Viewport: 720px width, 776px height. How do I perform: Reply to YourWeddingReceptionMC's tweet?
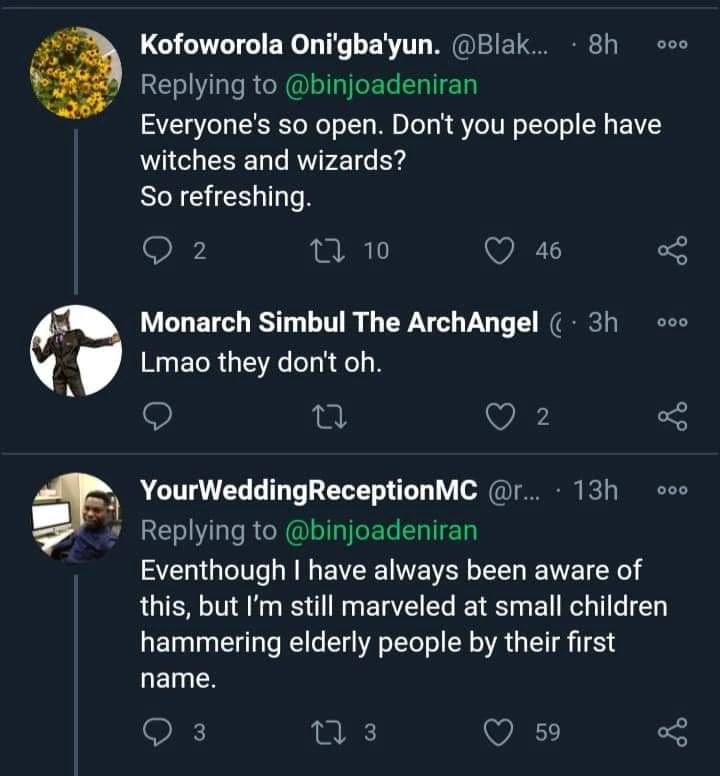(x=158, y=733)
